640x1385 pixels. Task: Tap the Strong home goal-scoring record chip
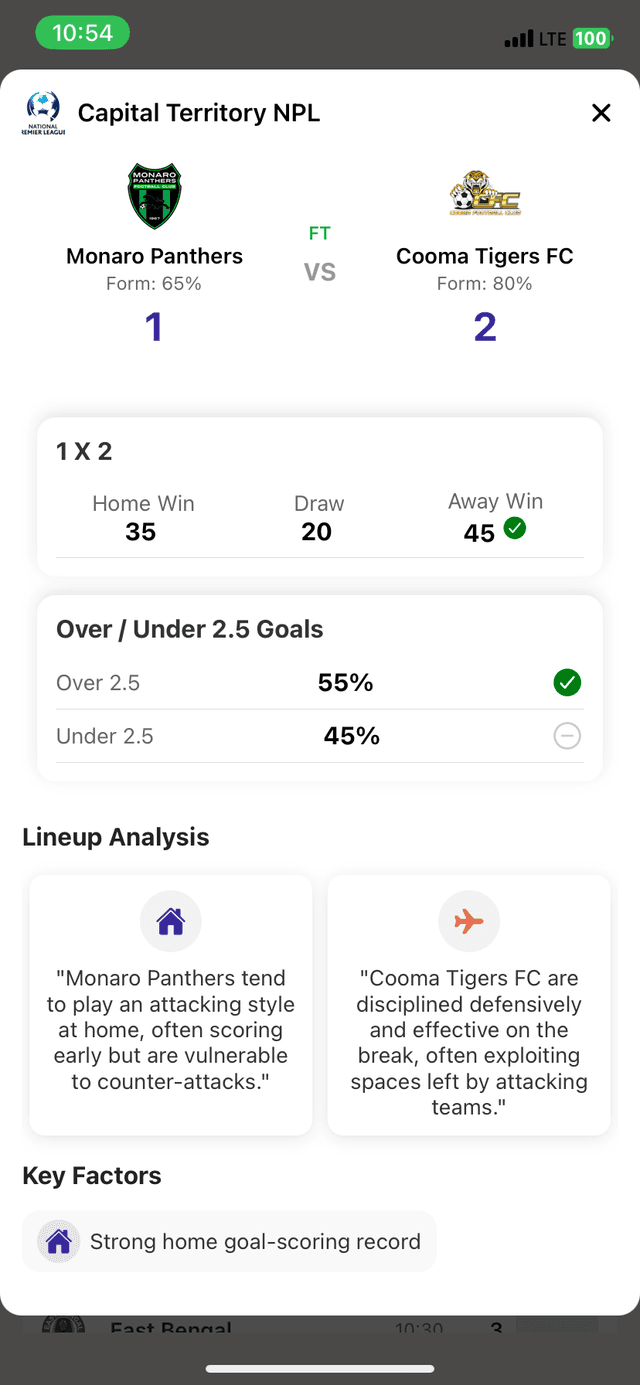coord(230,1242)
